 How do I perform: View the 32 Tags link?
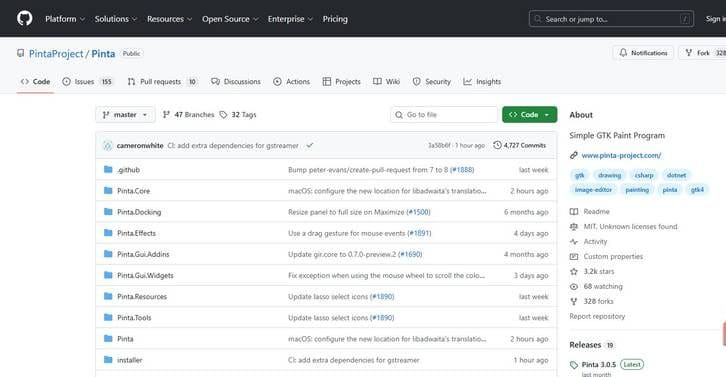tap(238, 114)
